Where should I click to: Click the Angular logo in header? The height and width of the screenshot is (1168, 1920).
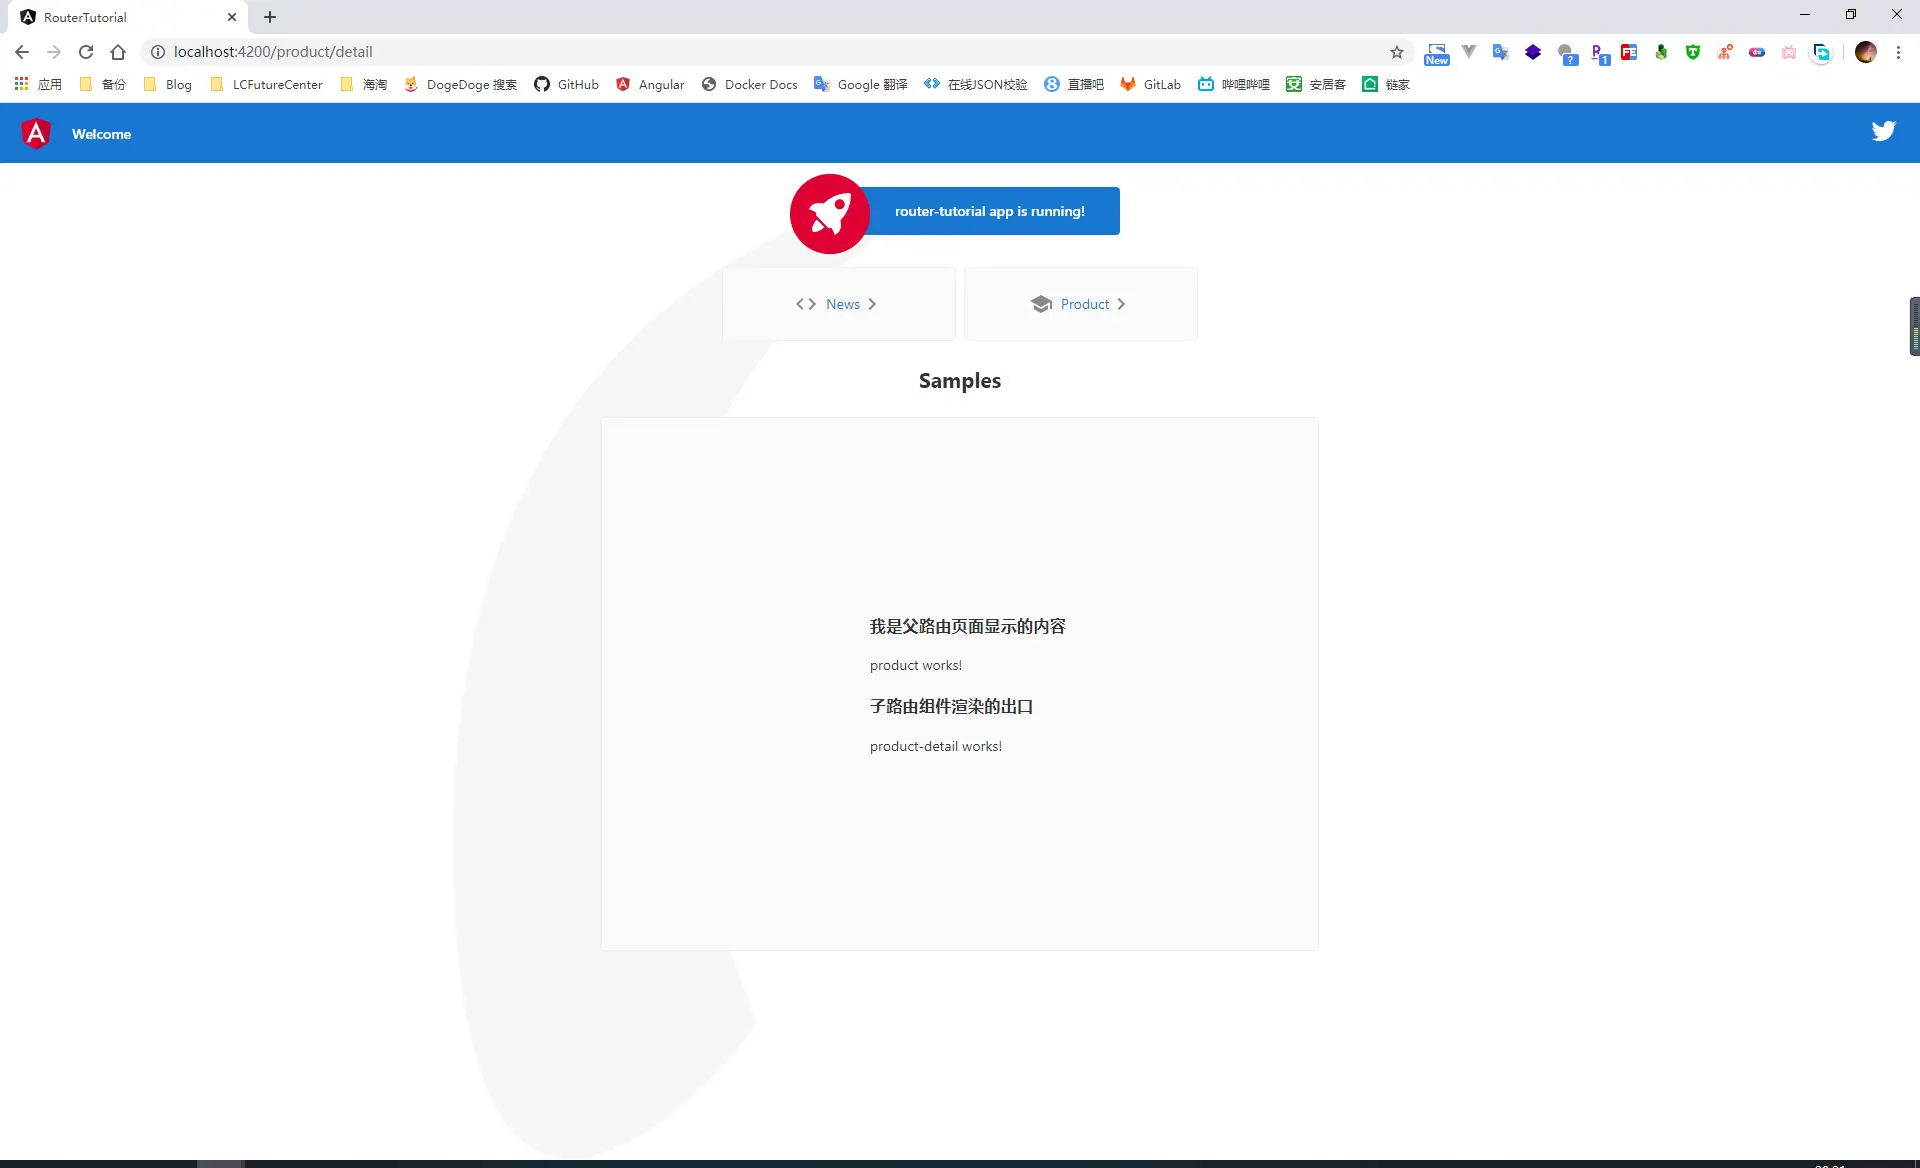point(36,133)
